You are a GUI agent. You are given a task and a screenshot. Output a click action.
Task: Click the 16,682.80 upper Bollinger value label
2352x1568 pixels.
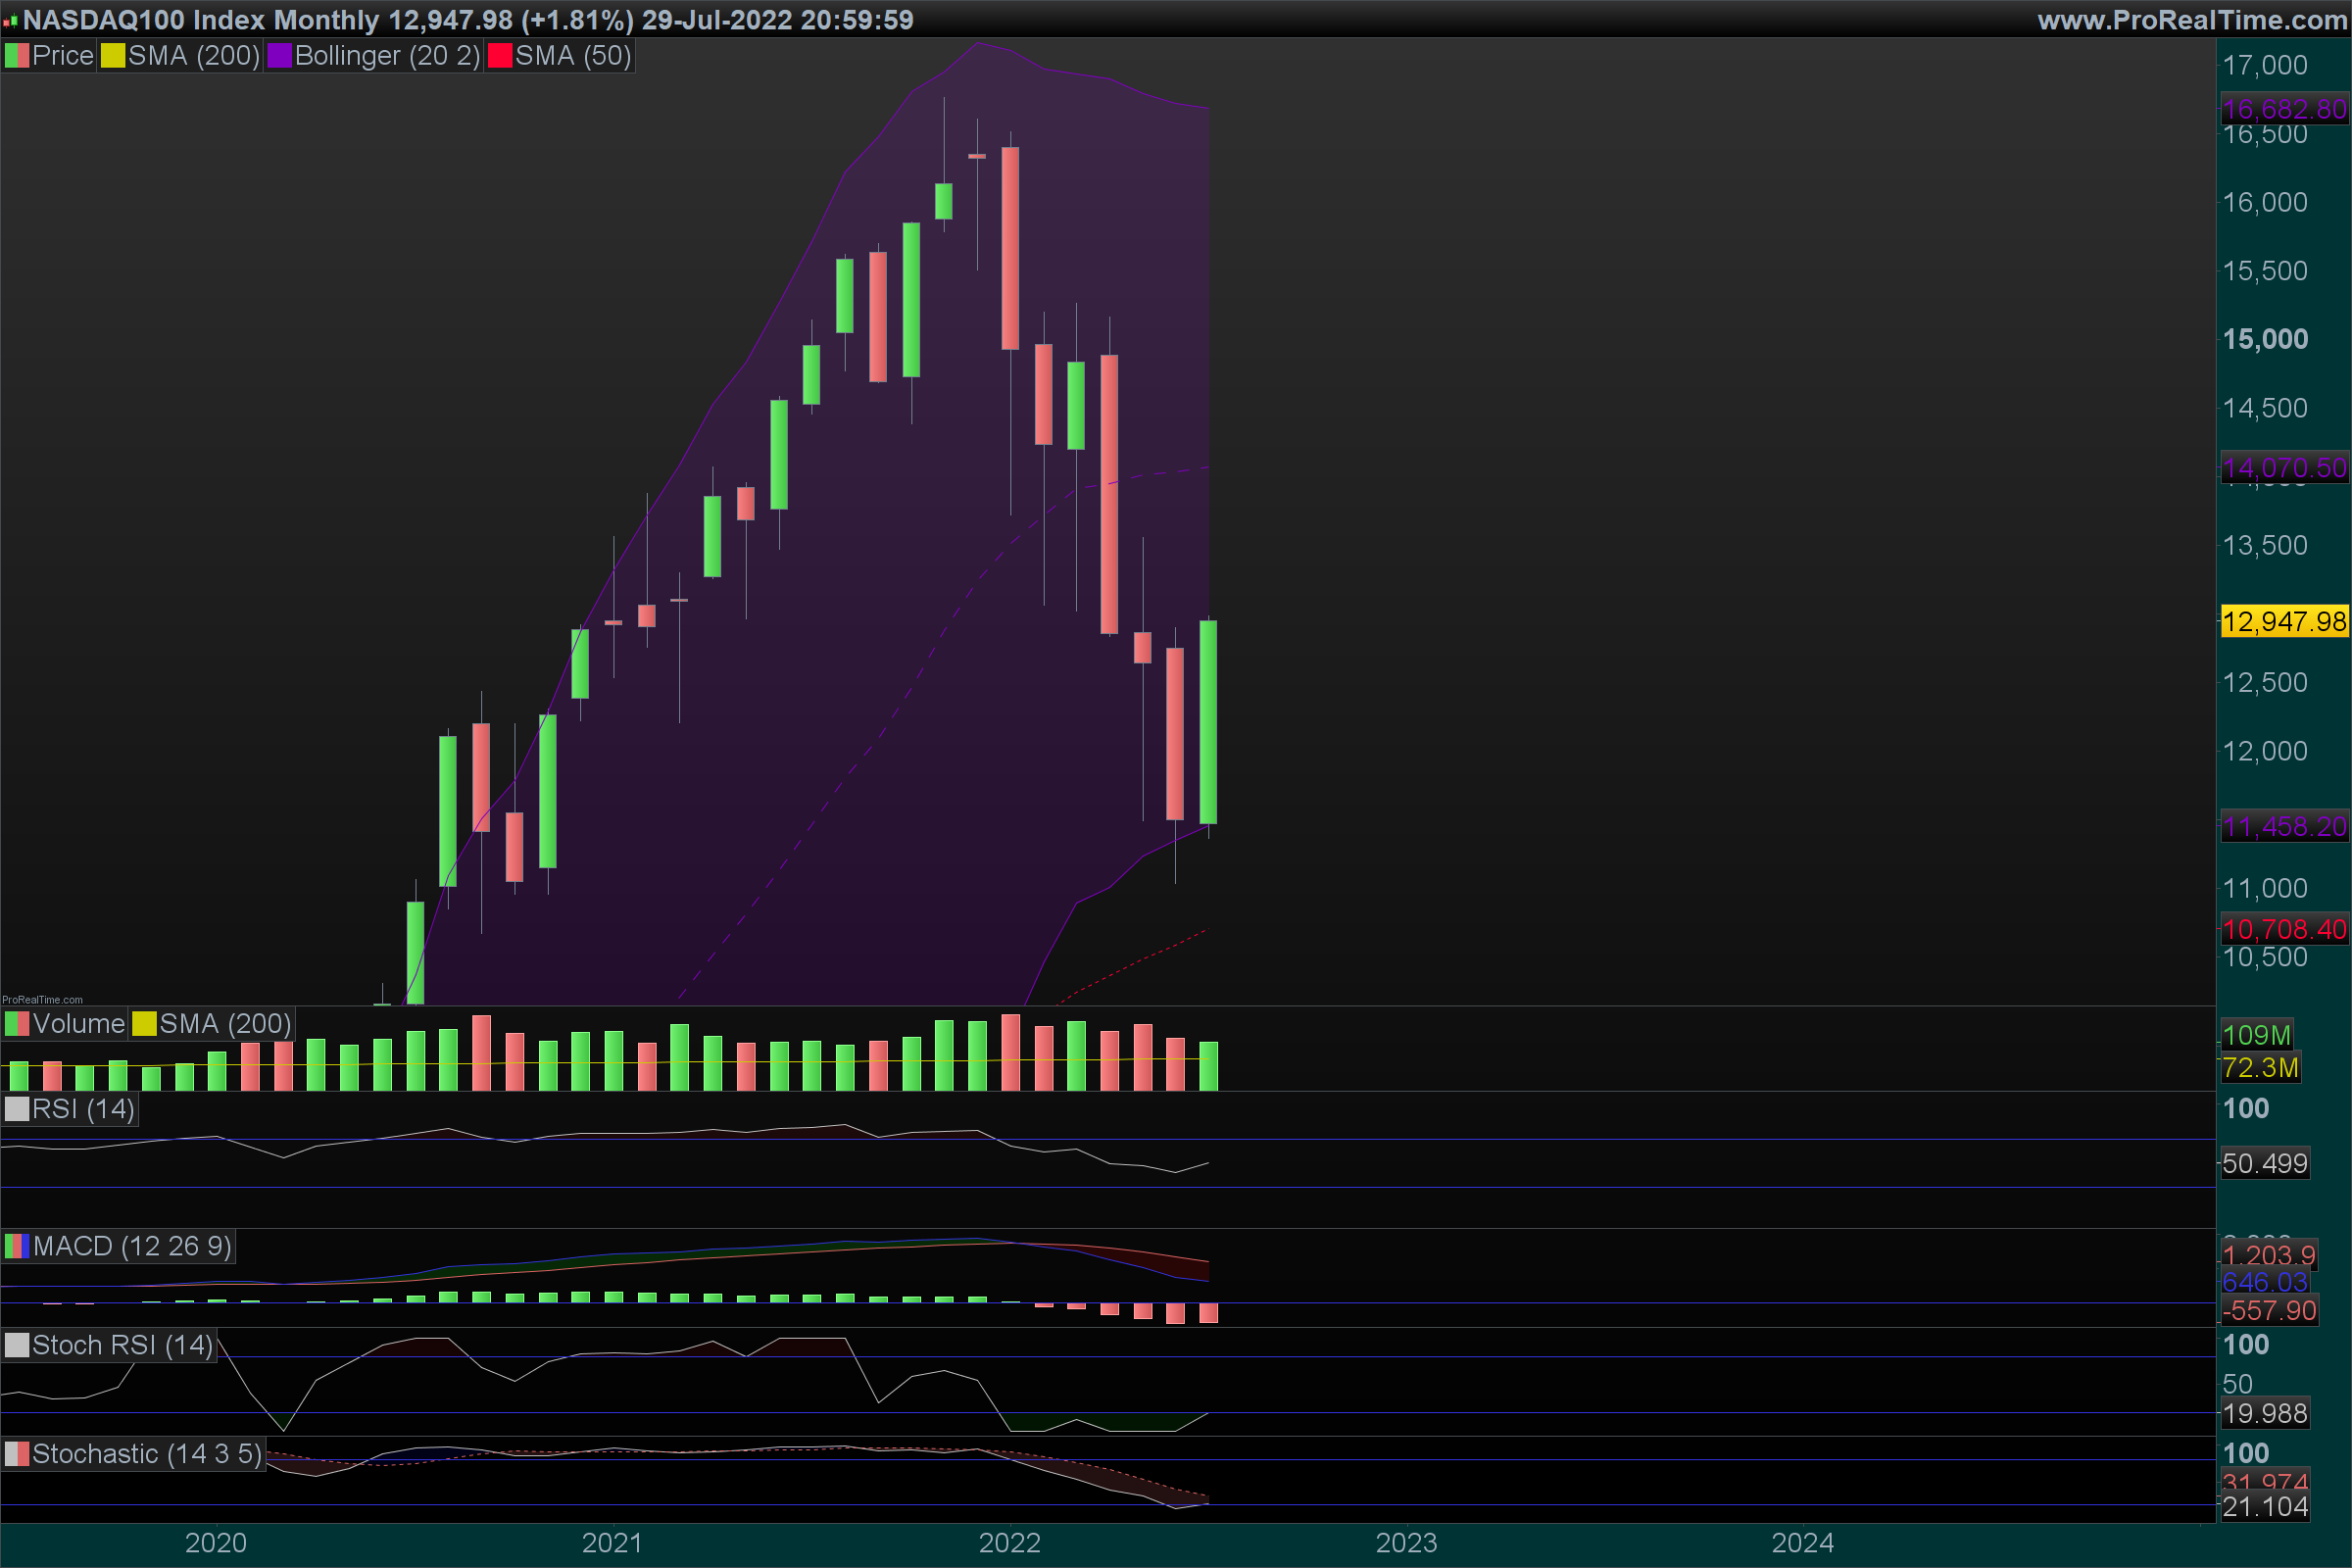coord(2283,108)
